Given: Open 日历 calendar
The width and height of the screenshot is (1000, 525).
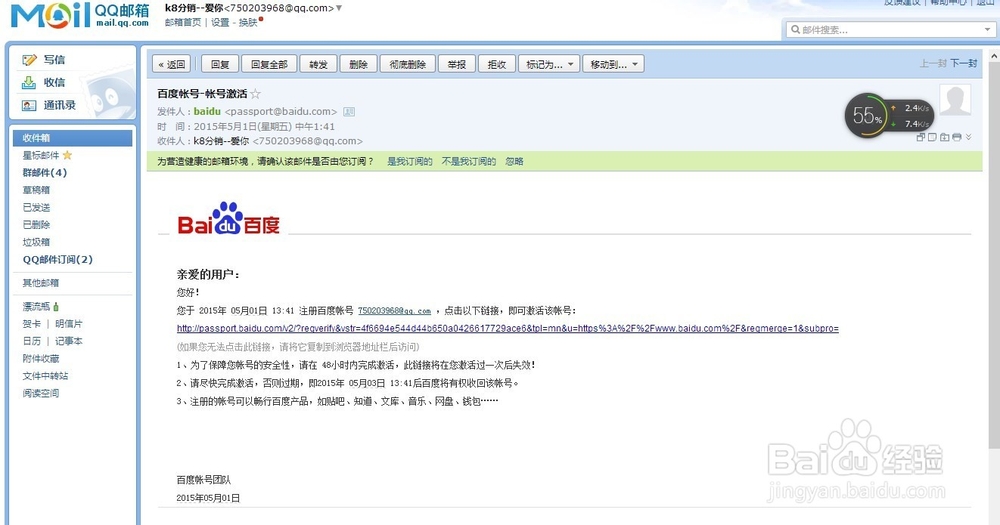Looking at the screenshot, I should [32, 341].
